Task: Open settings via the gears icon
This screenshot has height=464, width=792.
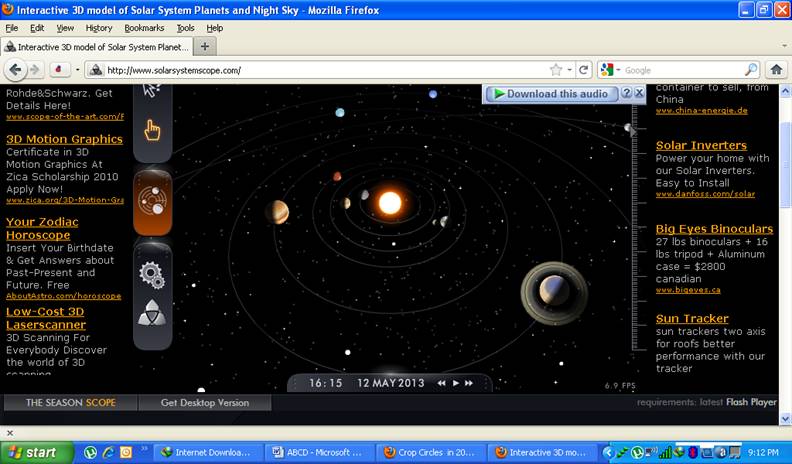Action: click(152, 272)
